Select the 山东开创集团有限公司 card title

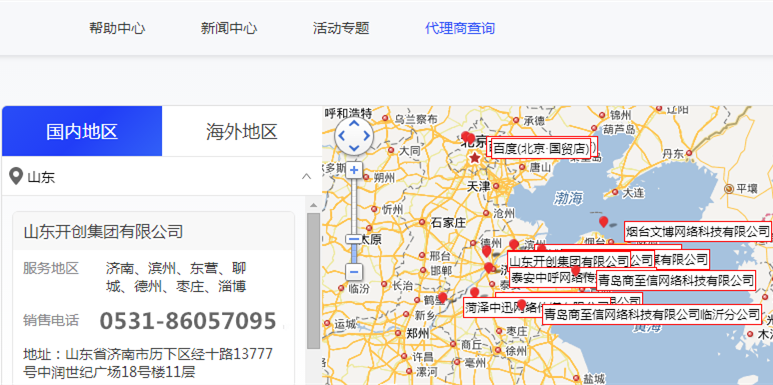click(103, 231)
